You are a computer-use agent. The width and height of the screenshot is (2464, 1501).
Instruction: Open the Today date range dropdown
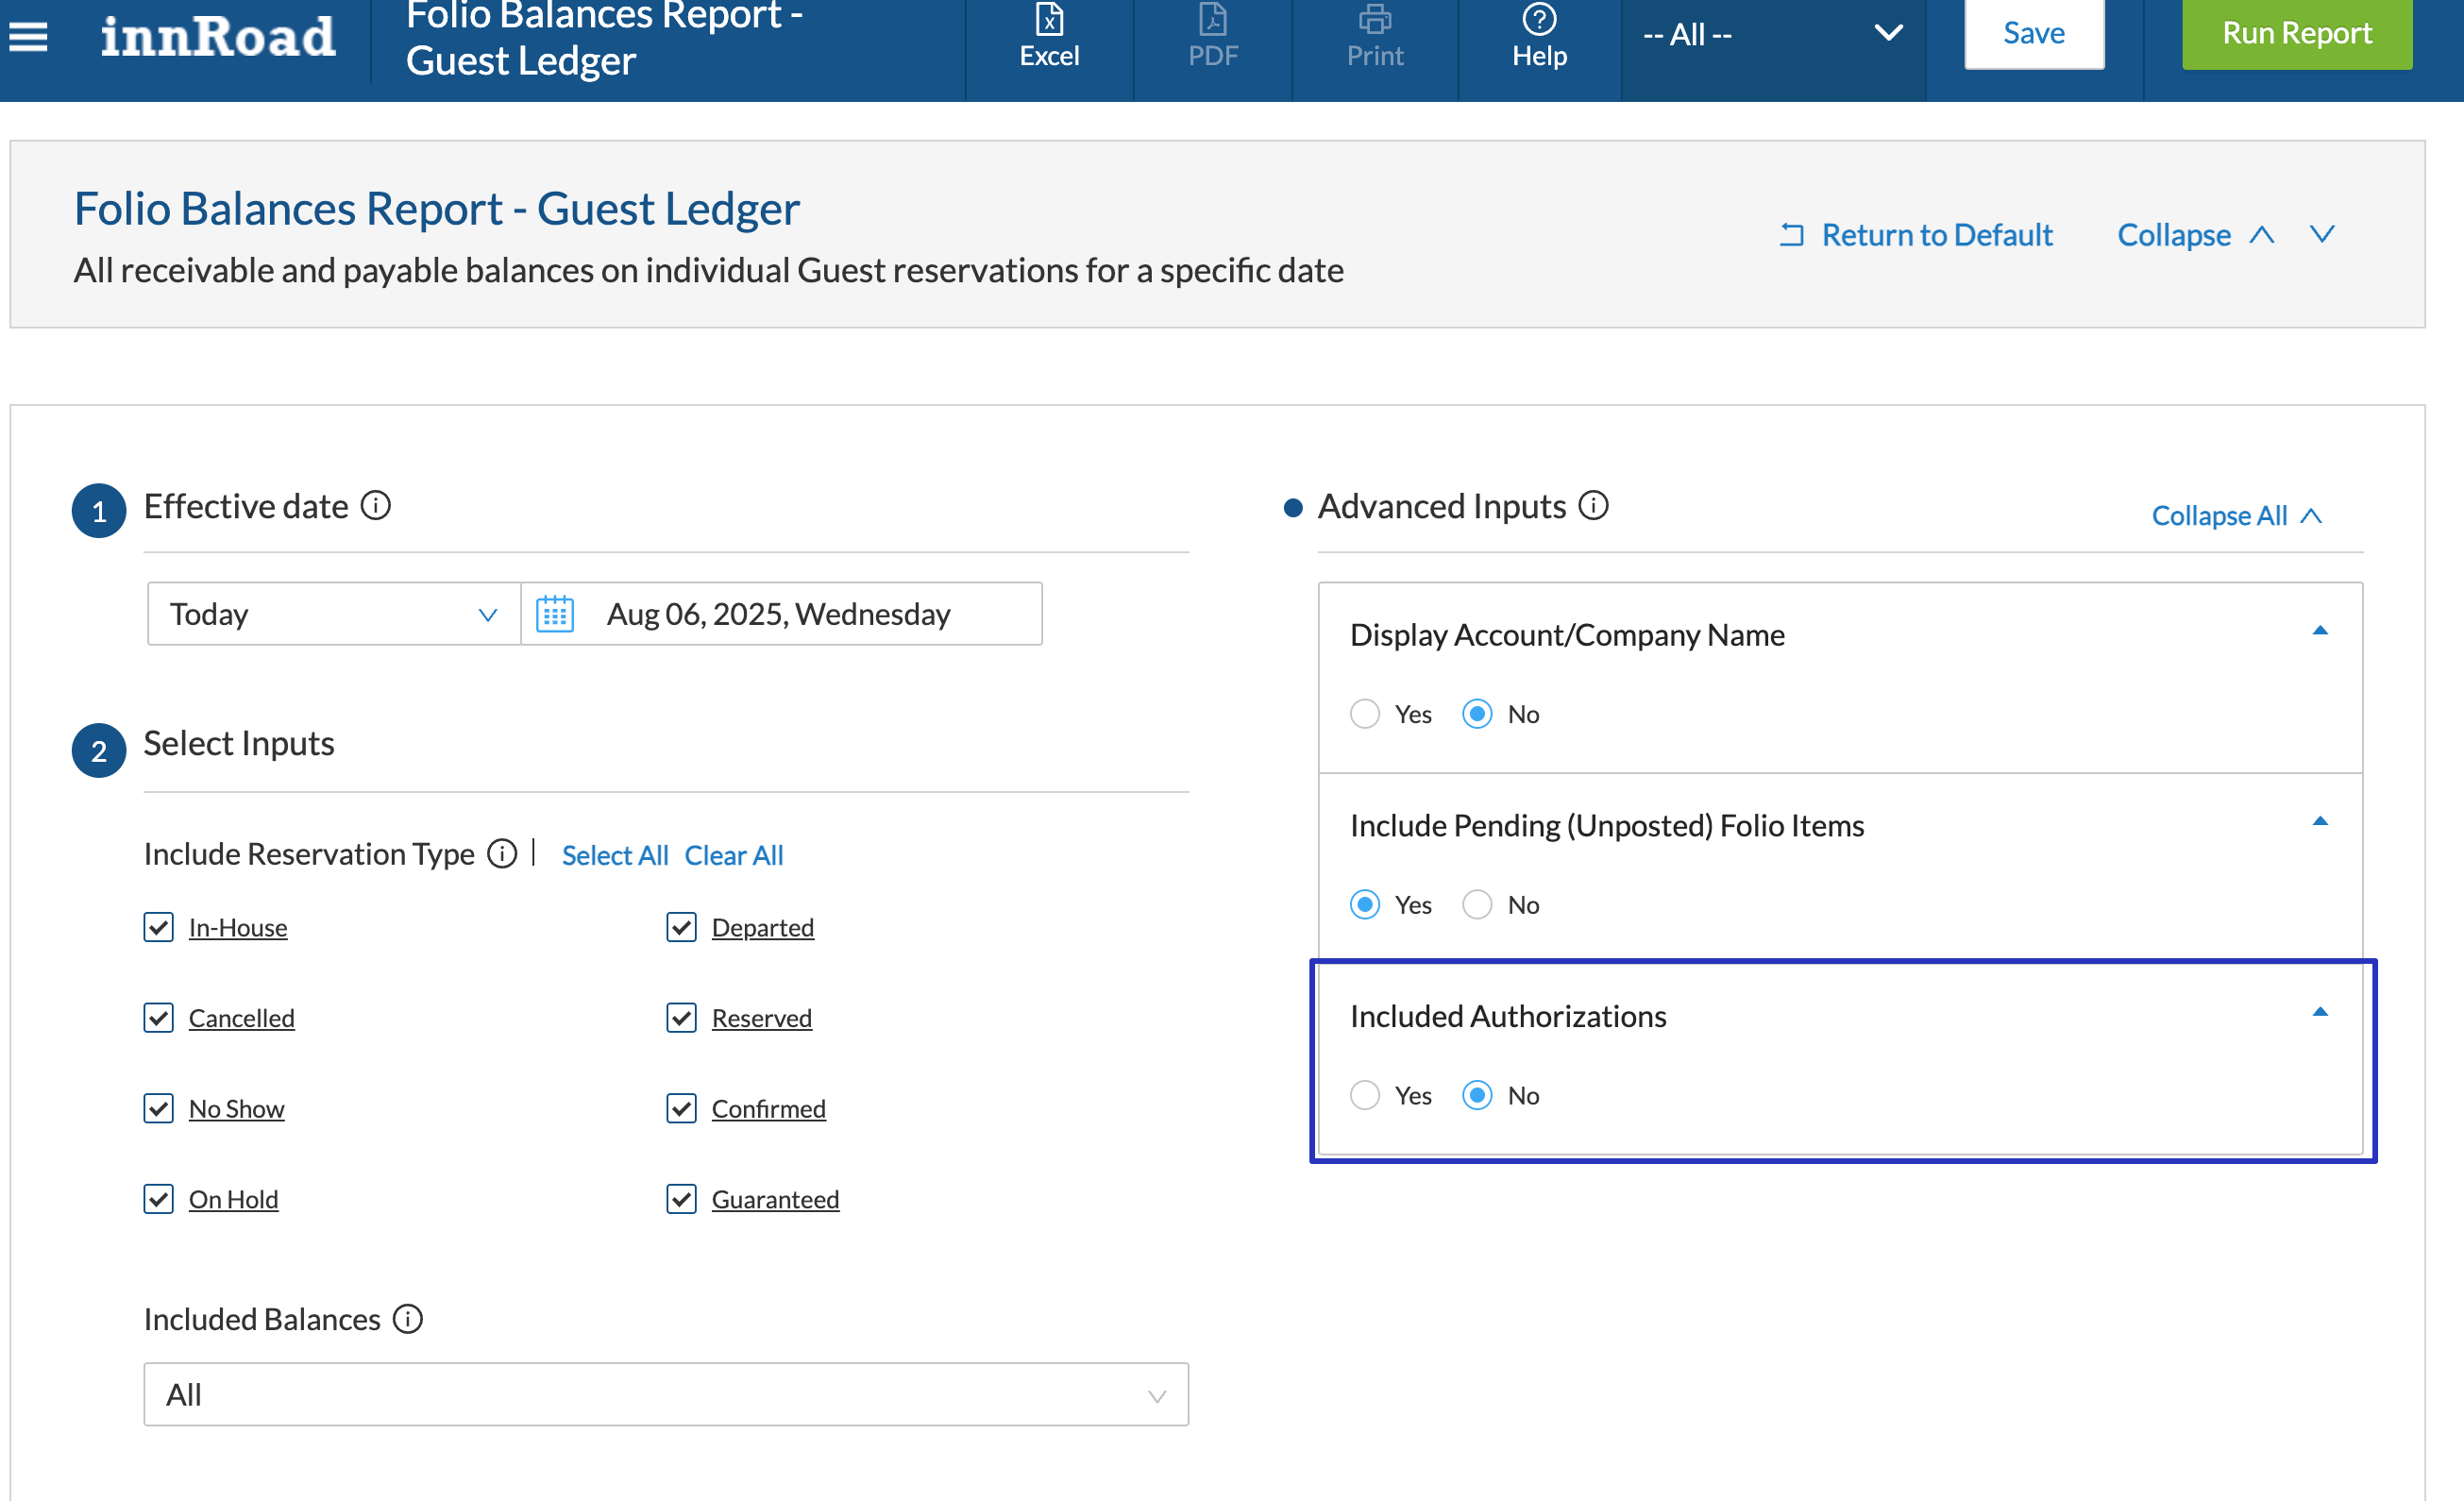point(333,614)
